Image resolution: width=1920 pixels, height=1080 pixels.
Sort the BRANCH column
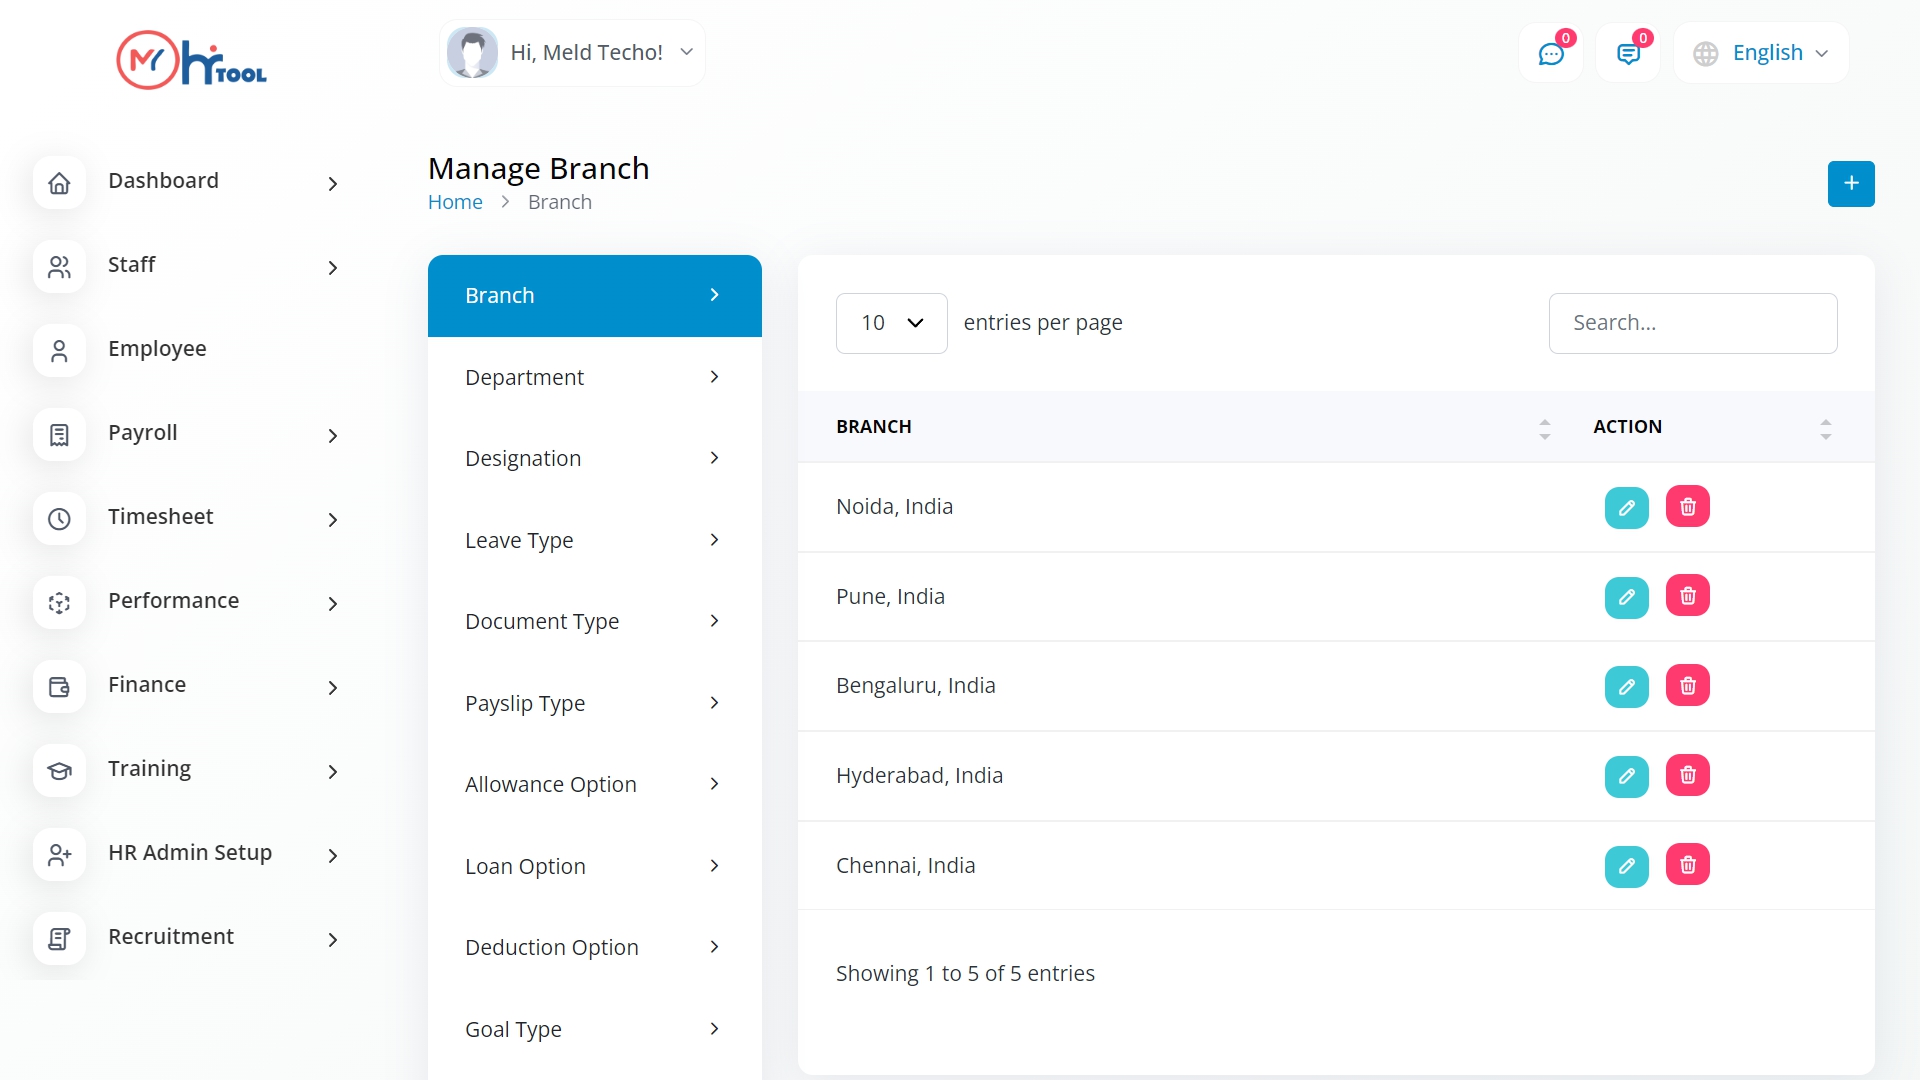click(x=1545, y=427)
